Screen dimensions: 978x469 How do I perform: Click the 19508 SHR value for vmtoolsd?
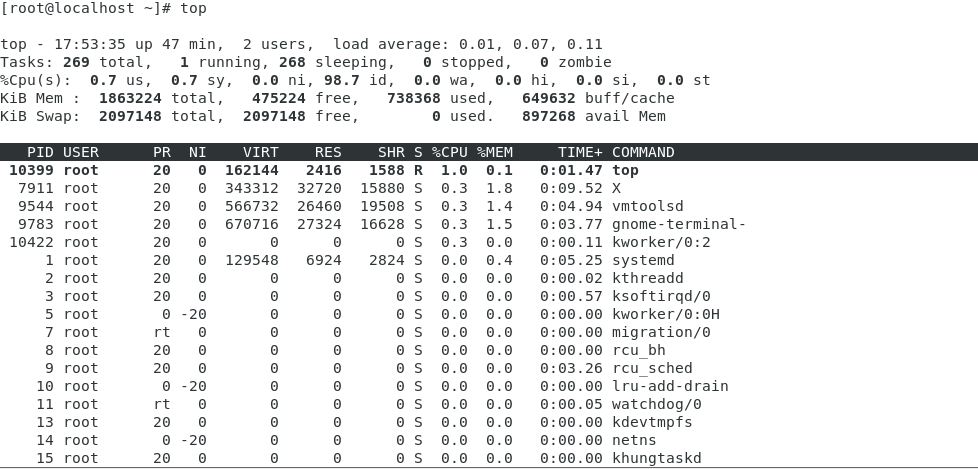tap(382, 206)
